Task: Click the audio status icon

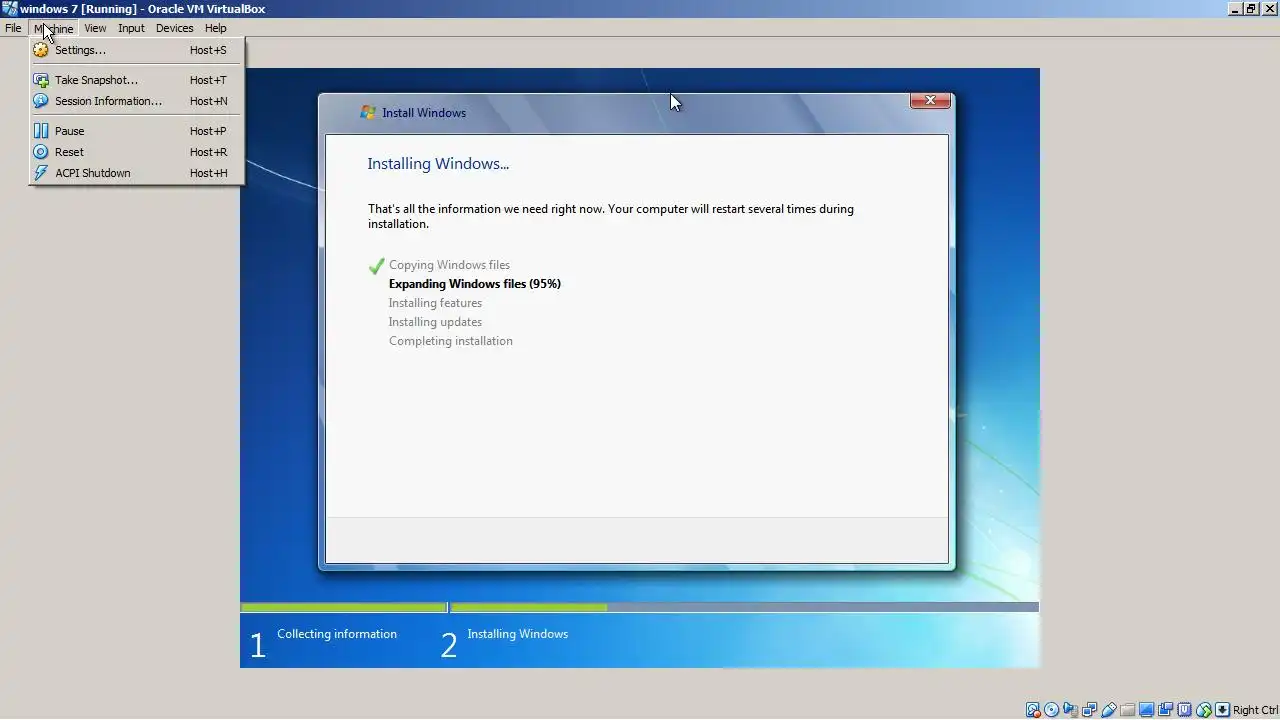Action: click(x=1070, y=710)
